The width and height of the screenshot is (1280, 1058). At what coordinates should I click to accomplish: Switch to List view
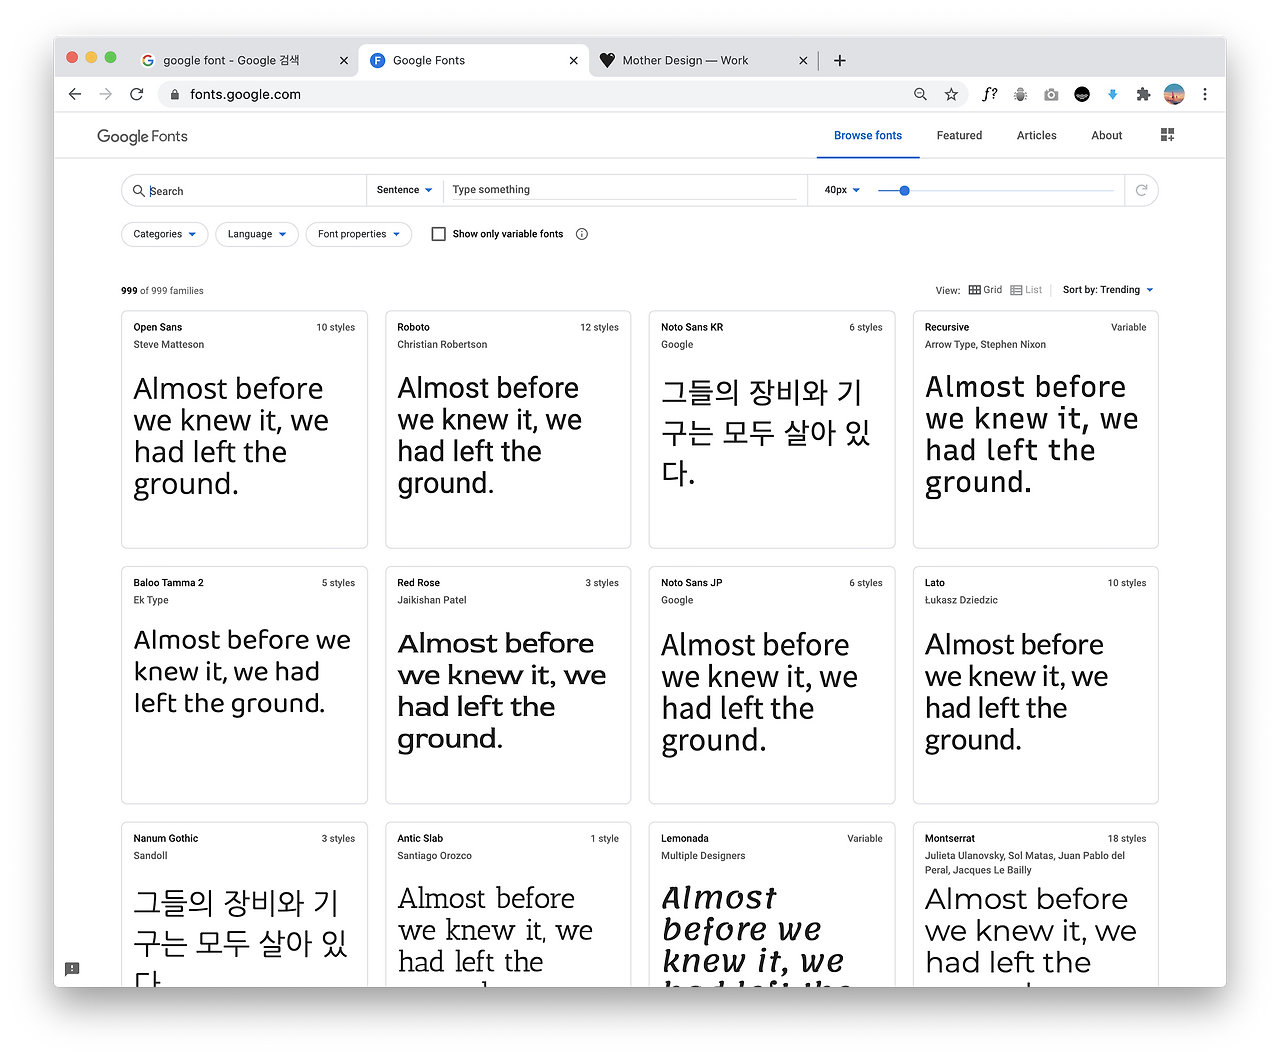1026,290
